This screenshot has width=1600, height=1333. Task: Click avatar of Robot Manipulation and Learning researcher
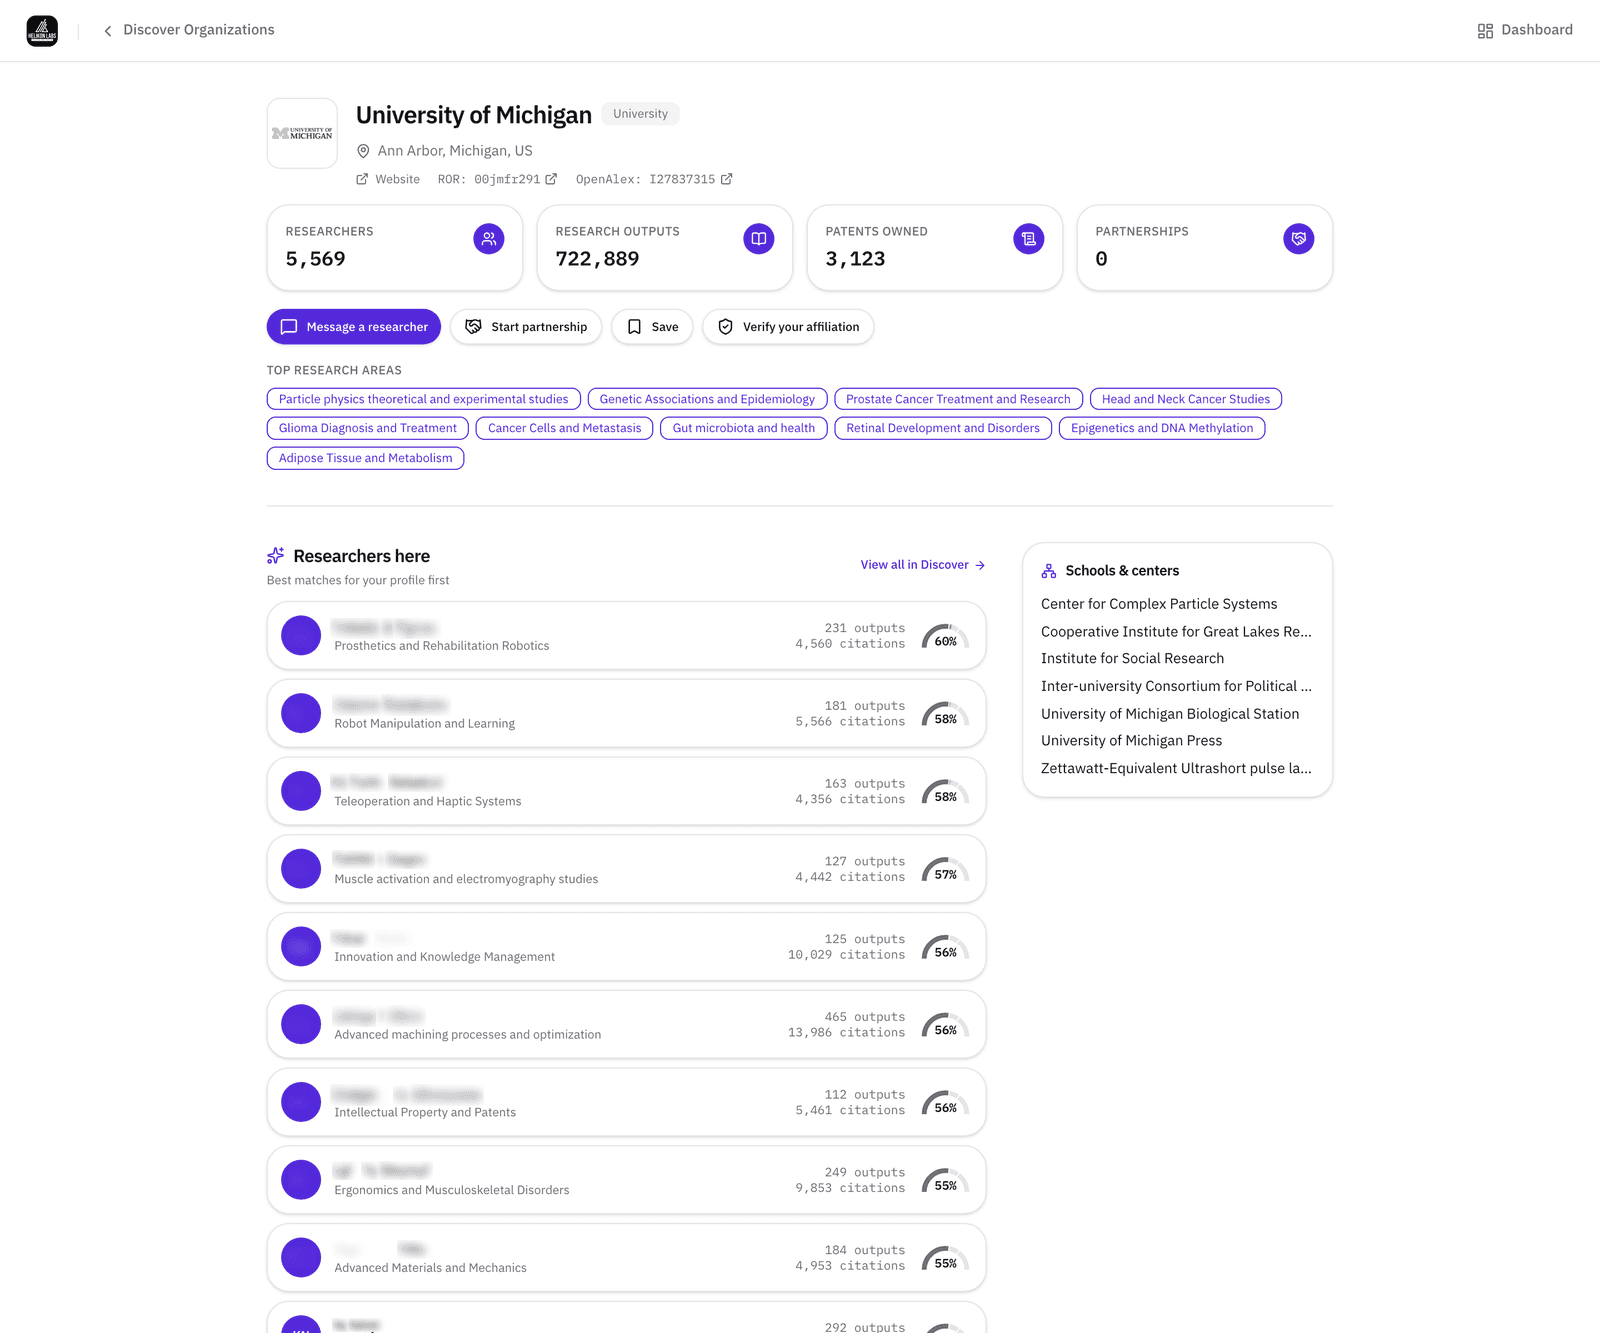pyautogui.click(x=301, y=714)
